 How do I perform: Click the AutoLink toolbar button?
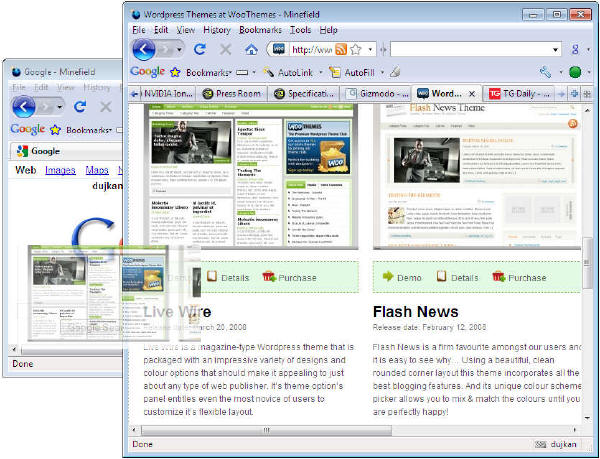tap(288, 72)
